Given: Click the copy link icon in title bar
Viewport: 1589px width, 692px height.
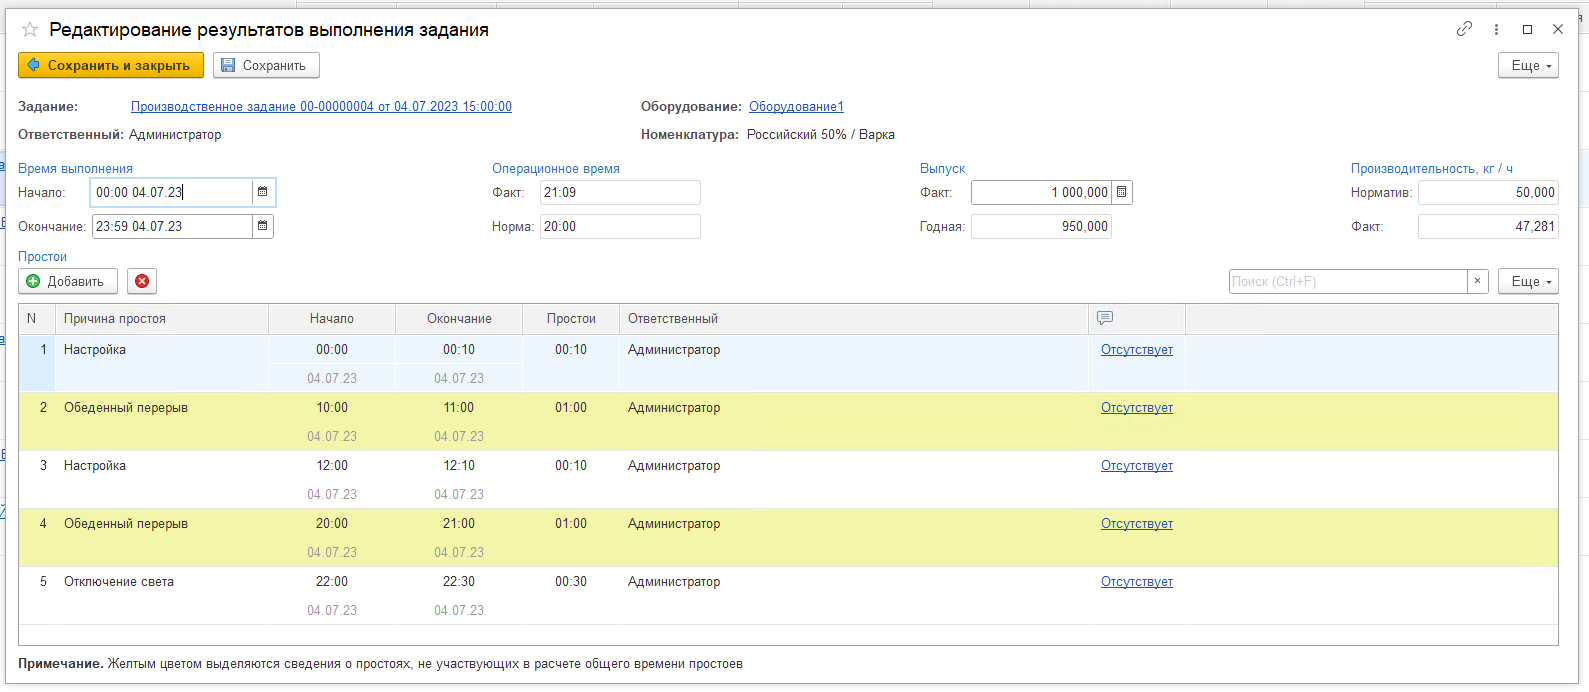Looking at the screenshot, I should [x=1464, y=29].
